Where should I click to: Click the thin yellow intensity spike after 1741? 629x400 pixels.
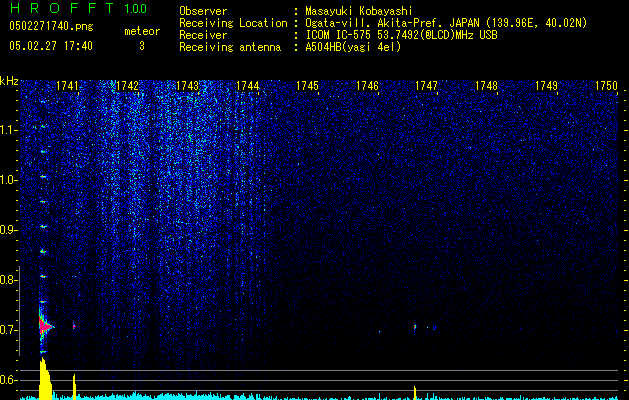[74, 387]
